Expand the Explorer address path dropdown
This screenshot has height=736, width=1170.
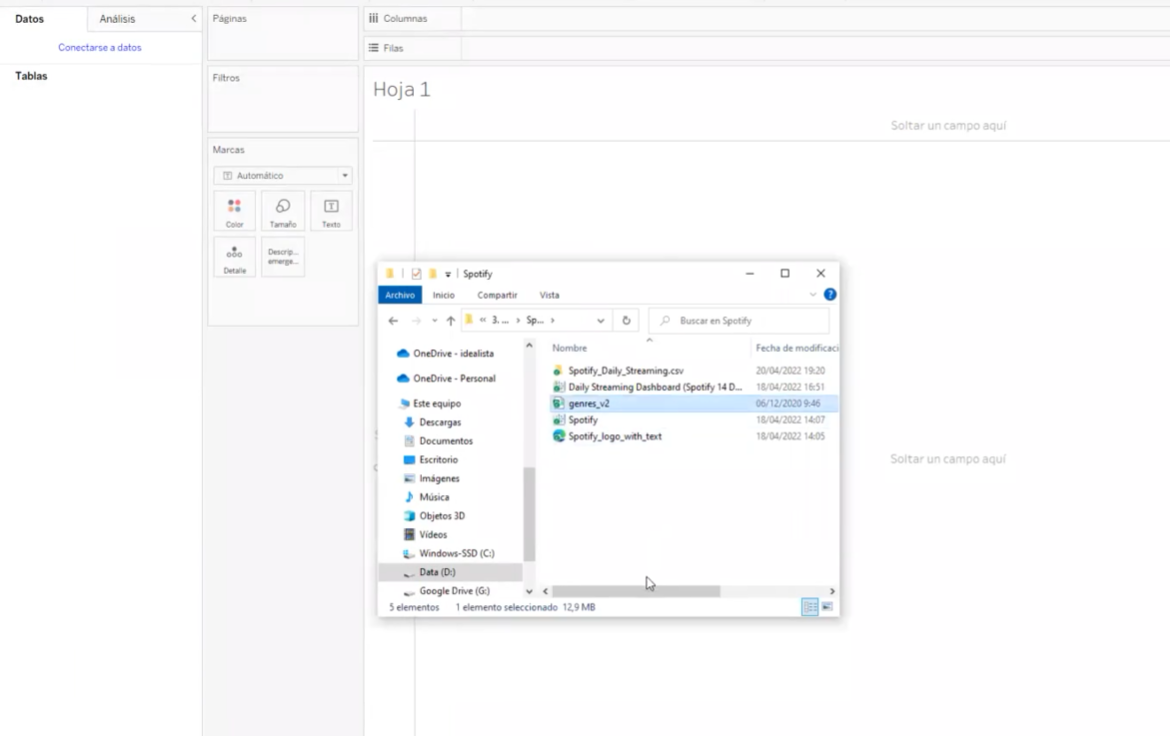[x=601, y=321]
